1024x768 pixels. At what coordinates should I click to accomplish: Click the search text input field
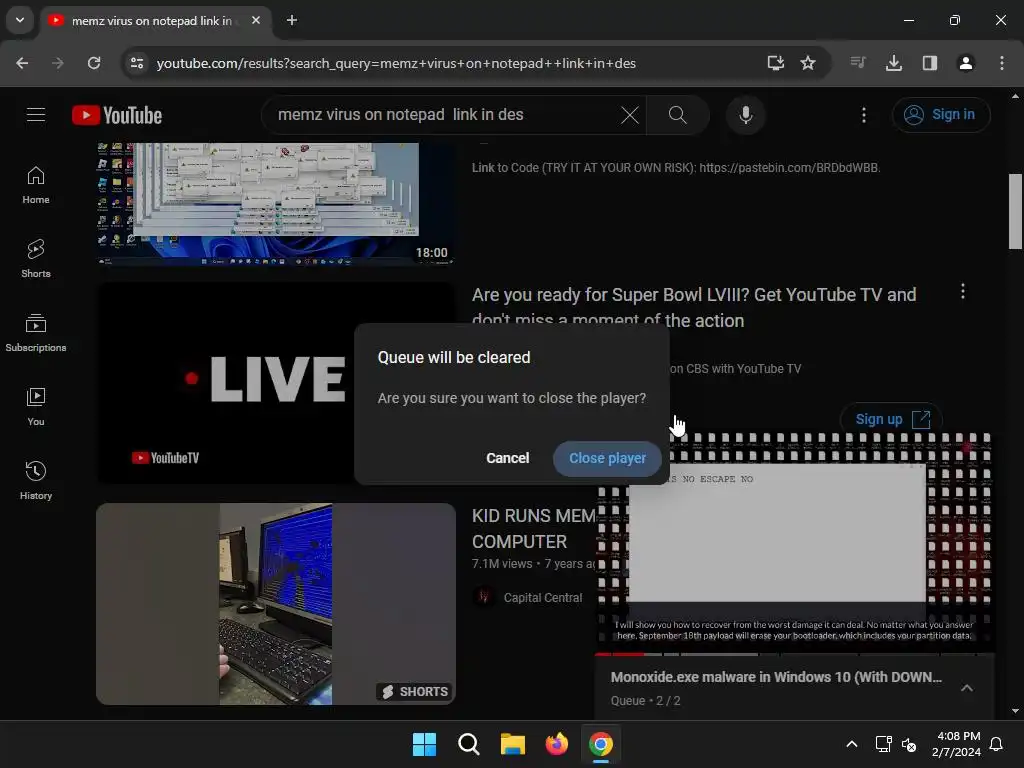click(444, 115)
